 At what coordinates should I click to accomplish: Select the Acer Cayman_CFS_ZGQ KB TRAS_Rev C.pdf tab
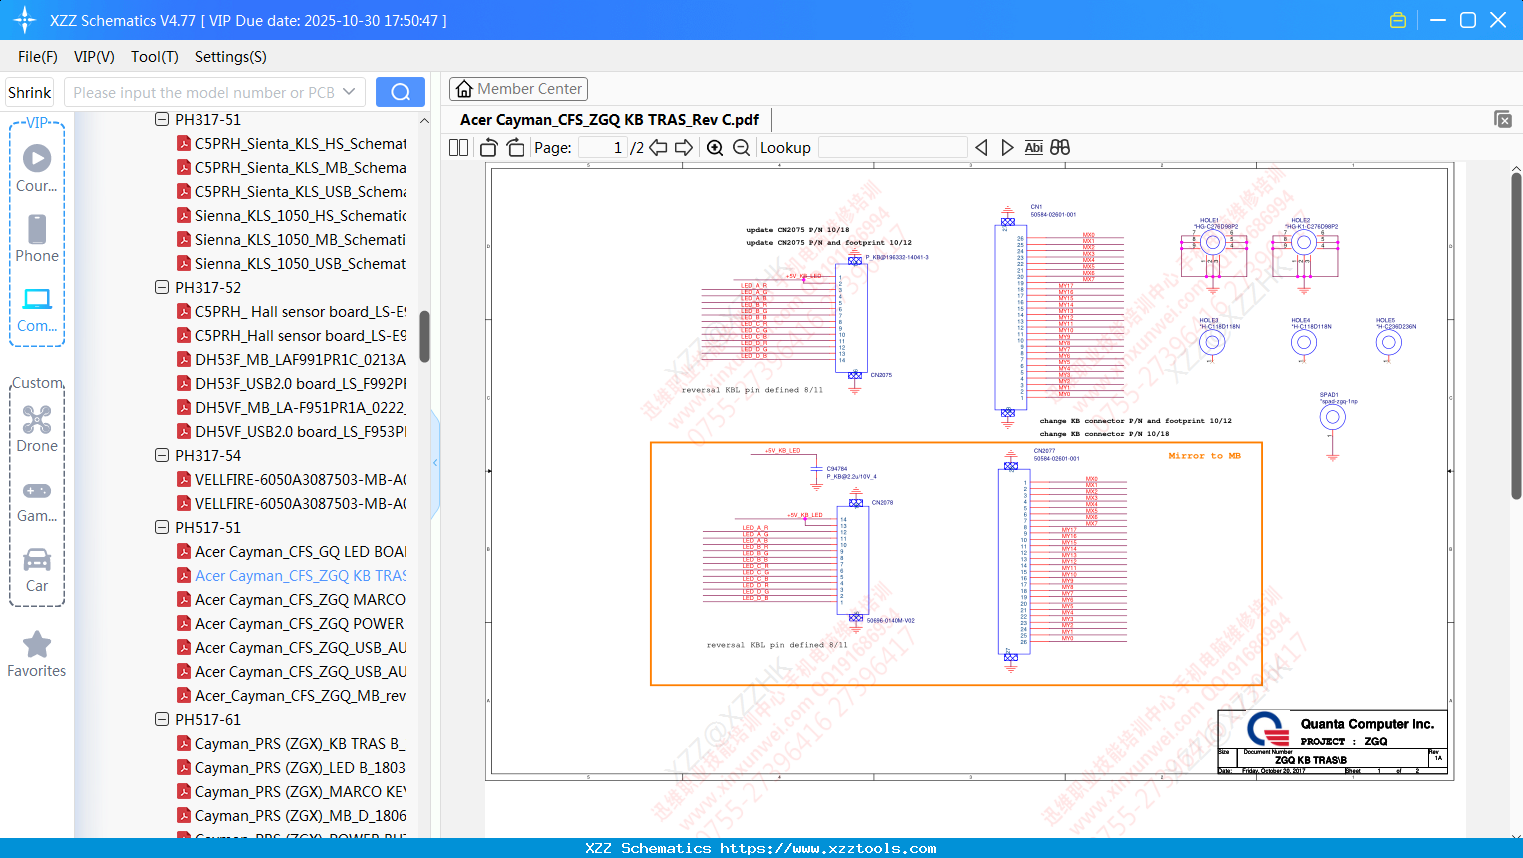click(609, 119)
